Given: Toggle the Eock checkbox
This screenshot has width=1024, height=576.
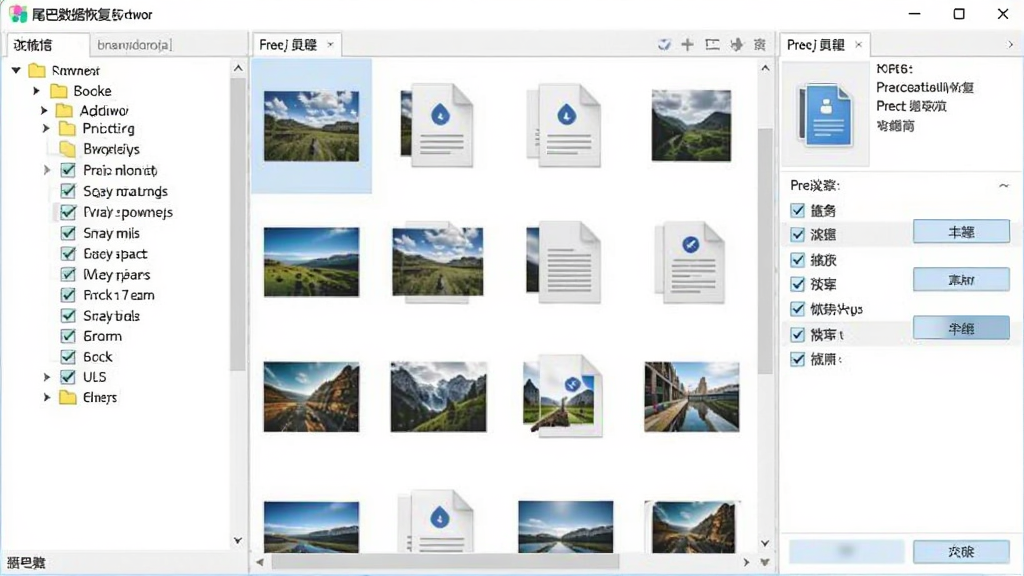Looking at the screenshot, I should tap(68, 357).
